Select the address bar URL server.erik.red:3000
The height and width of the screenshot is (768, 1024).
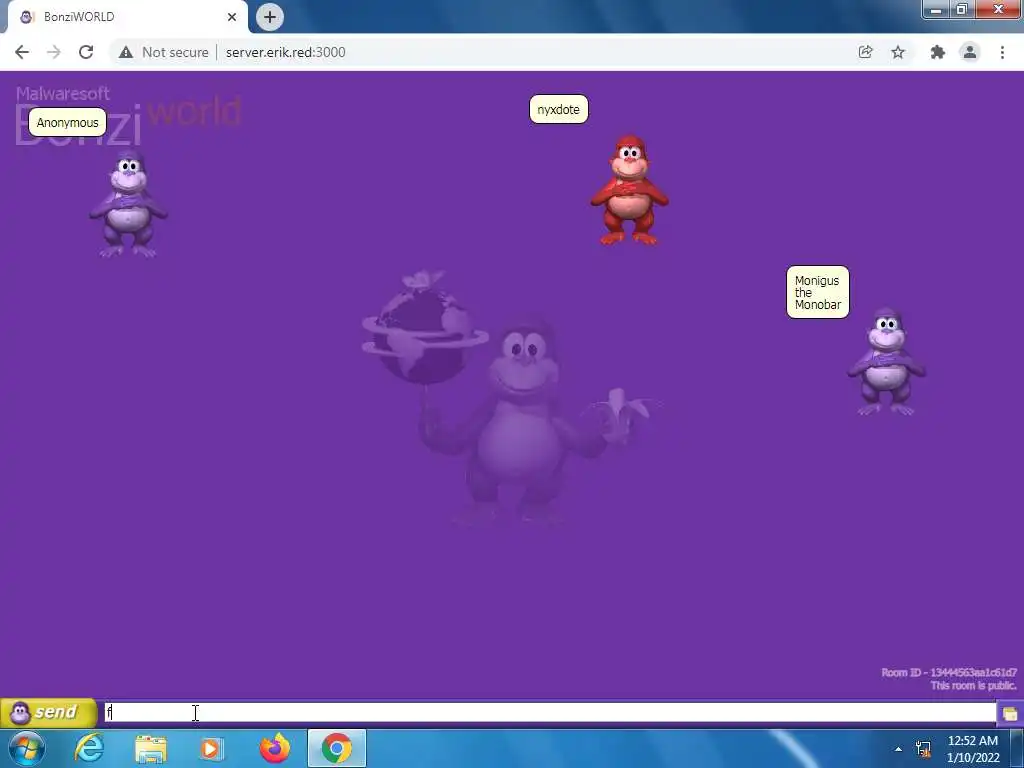[285, 52]
